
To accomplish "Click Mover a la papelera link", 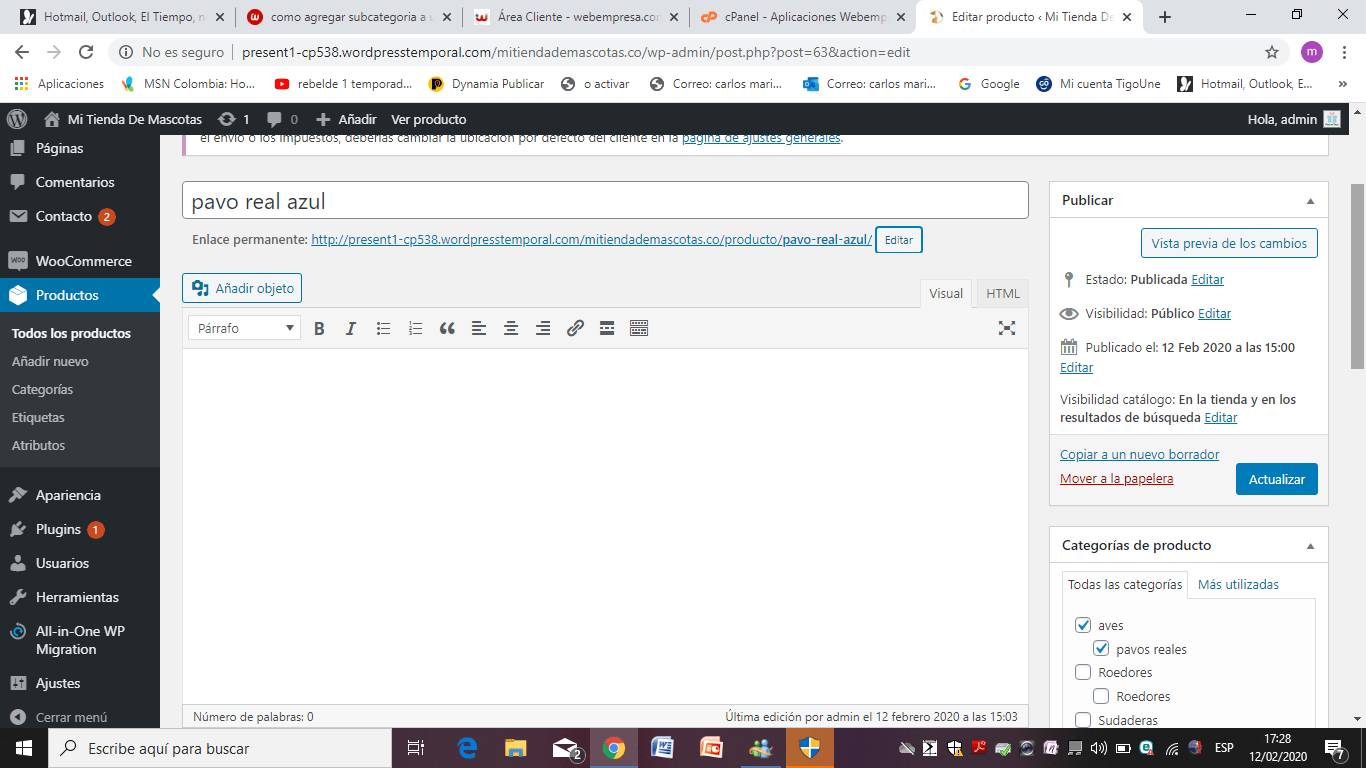I will pyautogui.click(x=1116, y=478).
